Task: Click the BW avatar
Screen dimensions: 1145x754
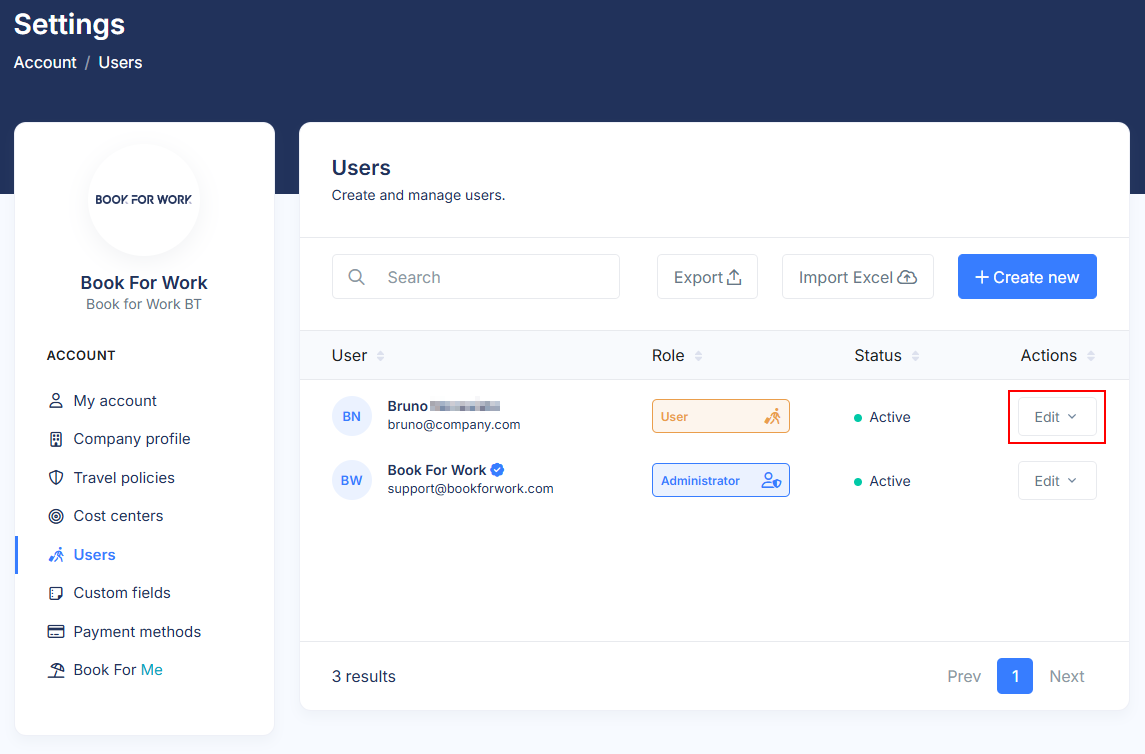Action: (x=352, y=480)
